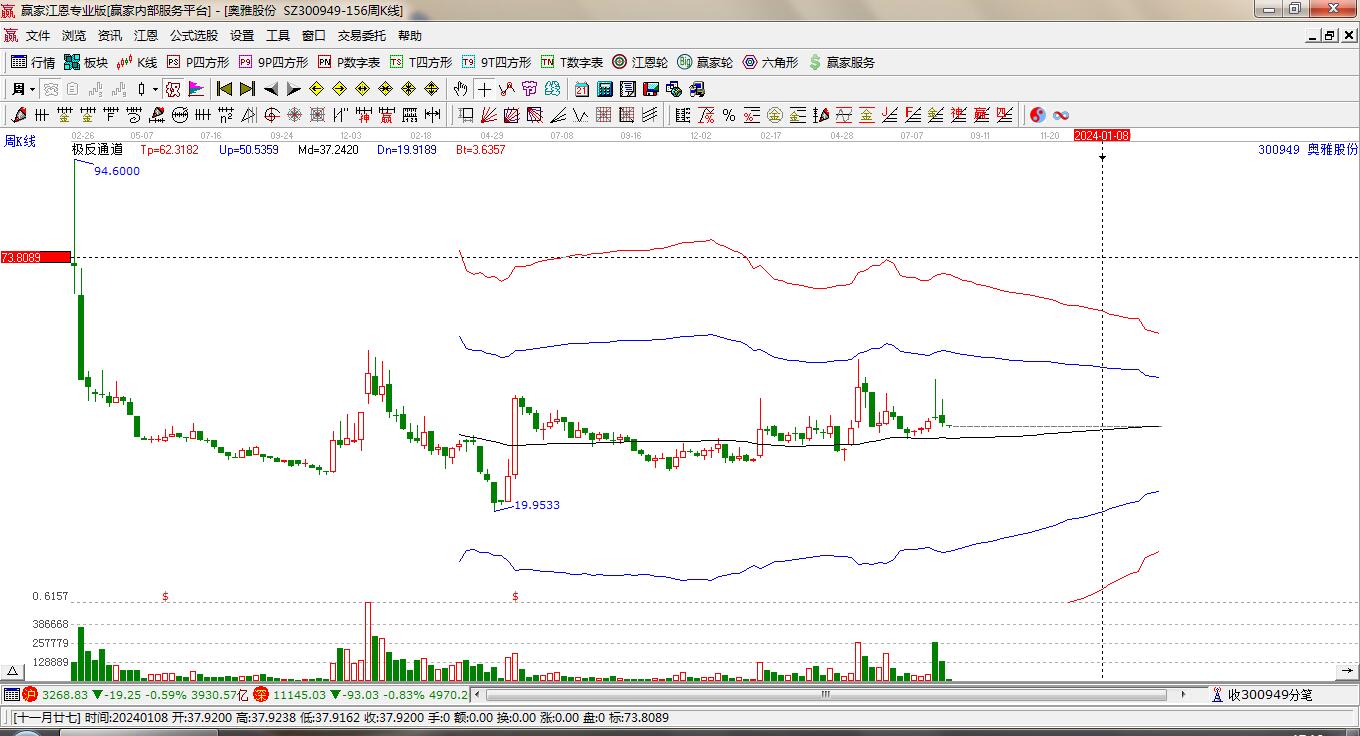
Task: Open the 行情 quotes view
Action: (x=33, y=62)
